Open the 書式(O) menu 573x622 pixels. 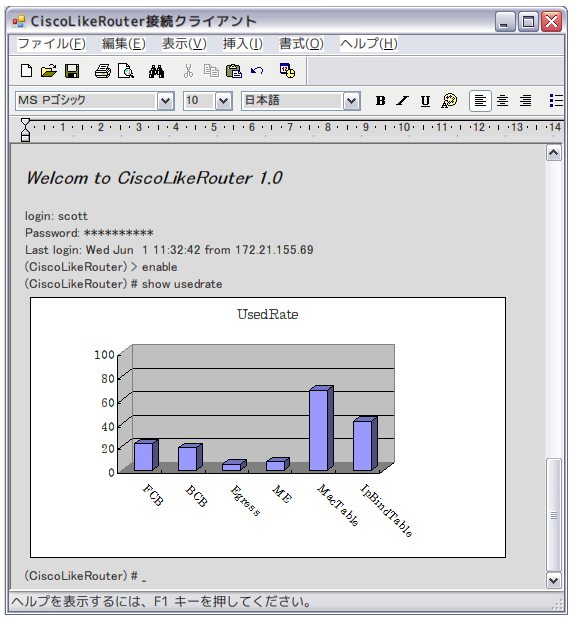[301, 44]
